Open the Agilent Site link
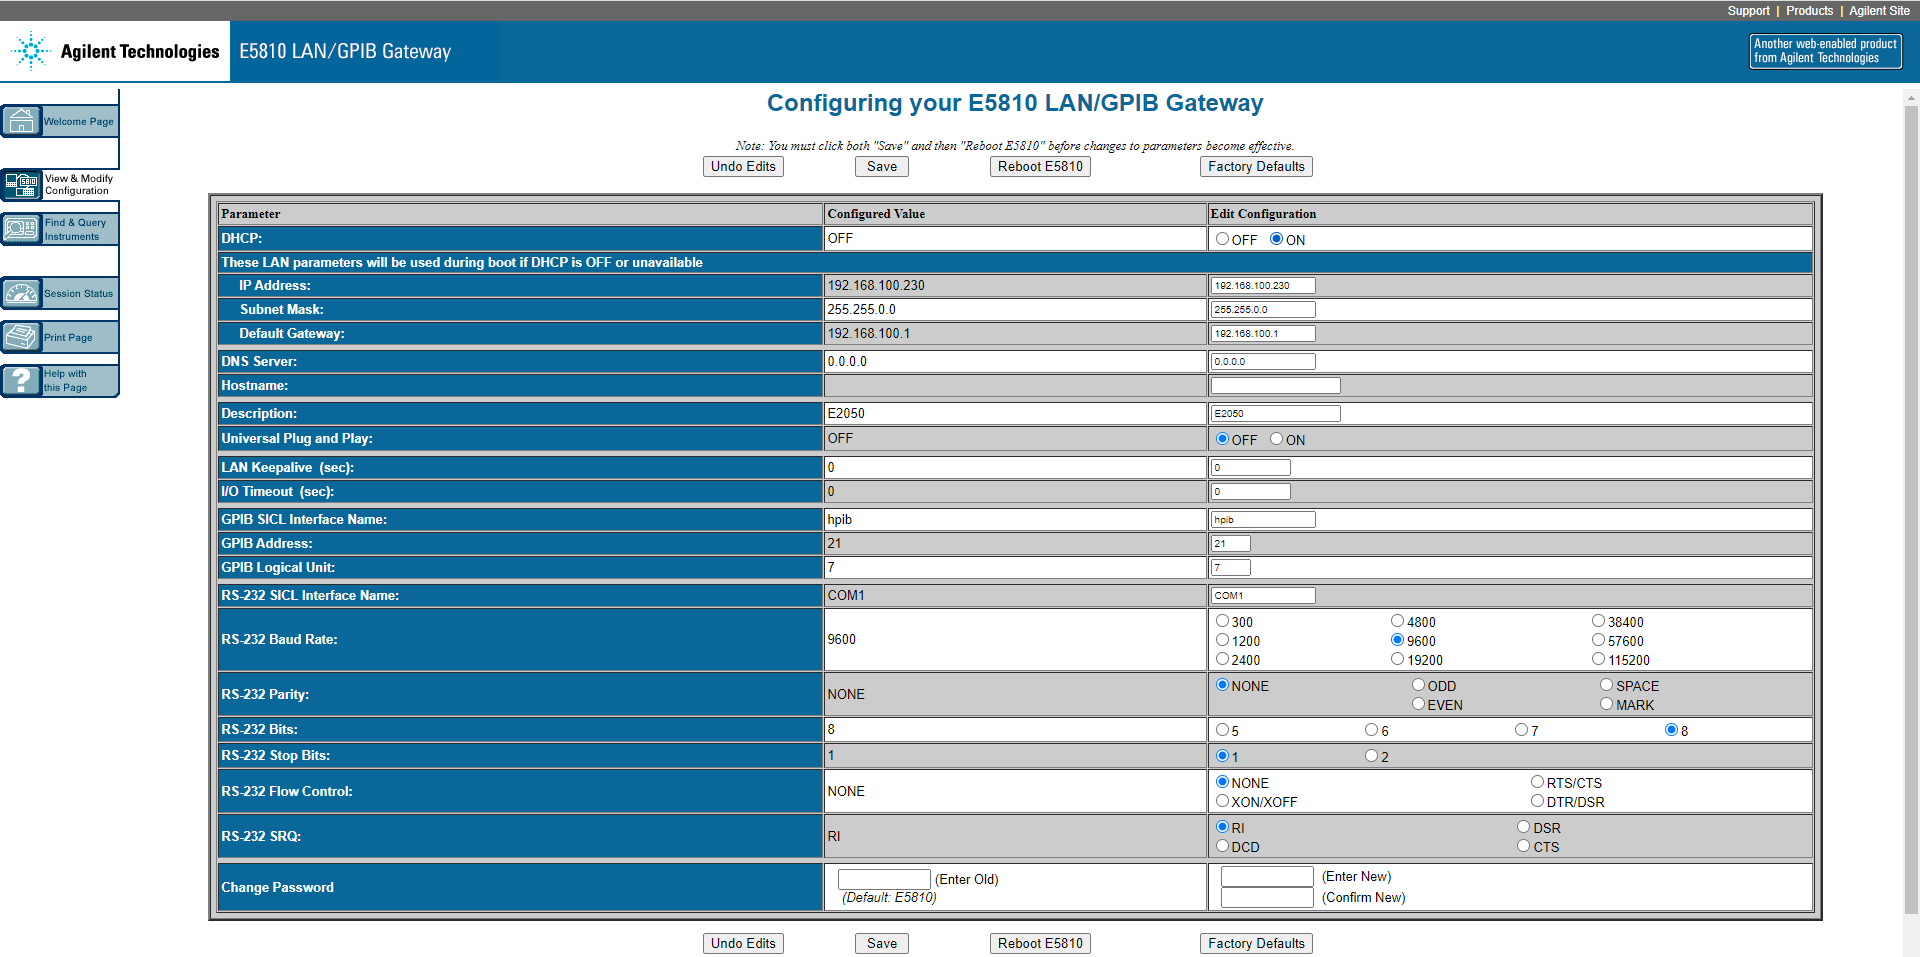Image resolution: width=1920 pixels, height=957 pixels. [1879, 11]
